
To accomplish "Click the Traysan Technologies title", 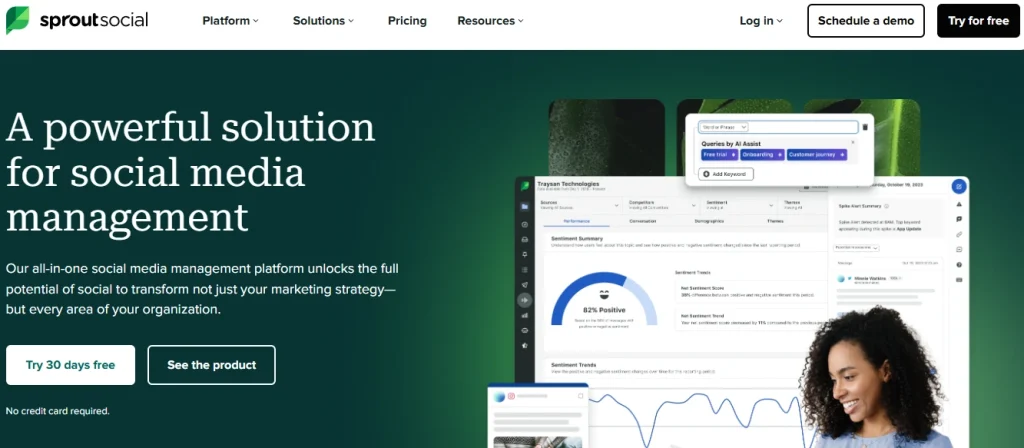I will point(568,184).
